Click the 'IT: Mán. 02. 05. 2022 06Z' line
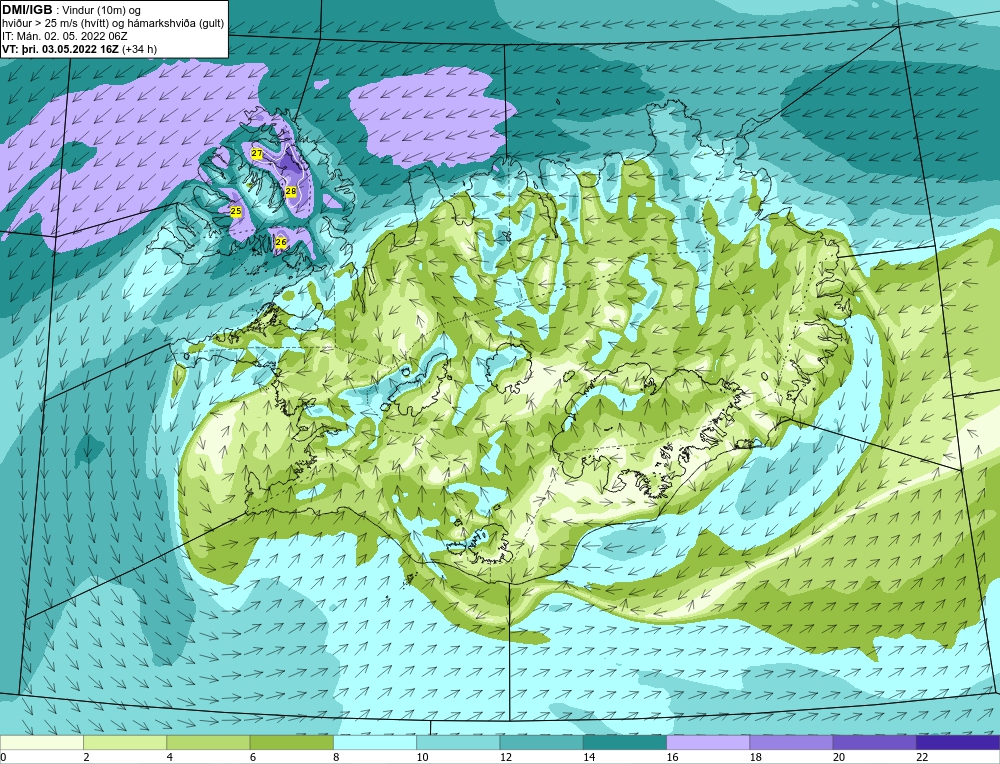Screen dimensions: 1000x764 pos(64,36)
